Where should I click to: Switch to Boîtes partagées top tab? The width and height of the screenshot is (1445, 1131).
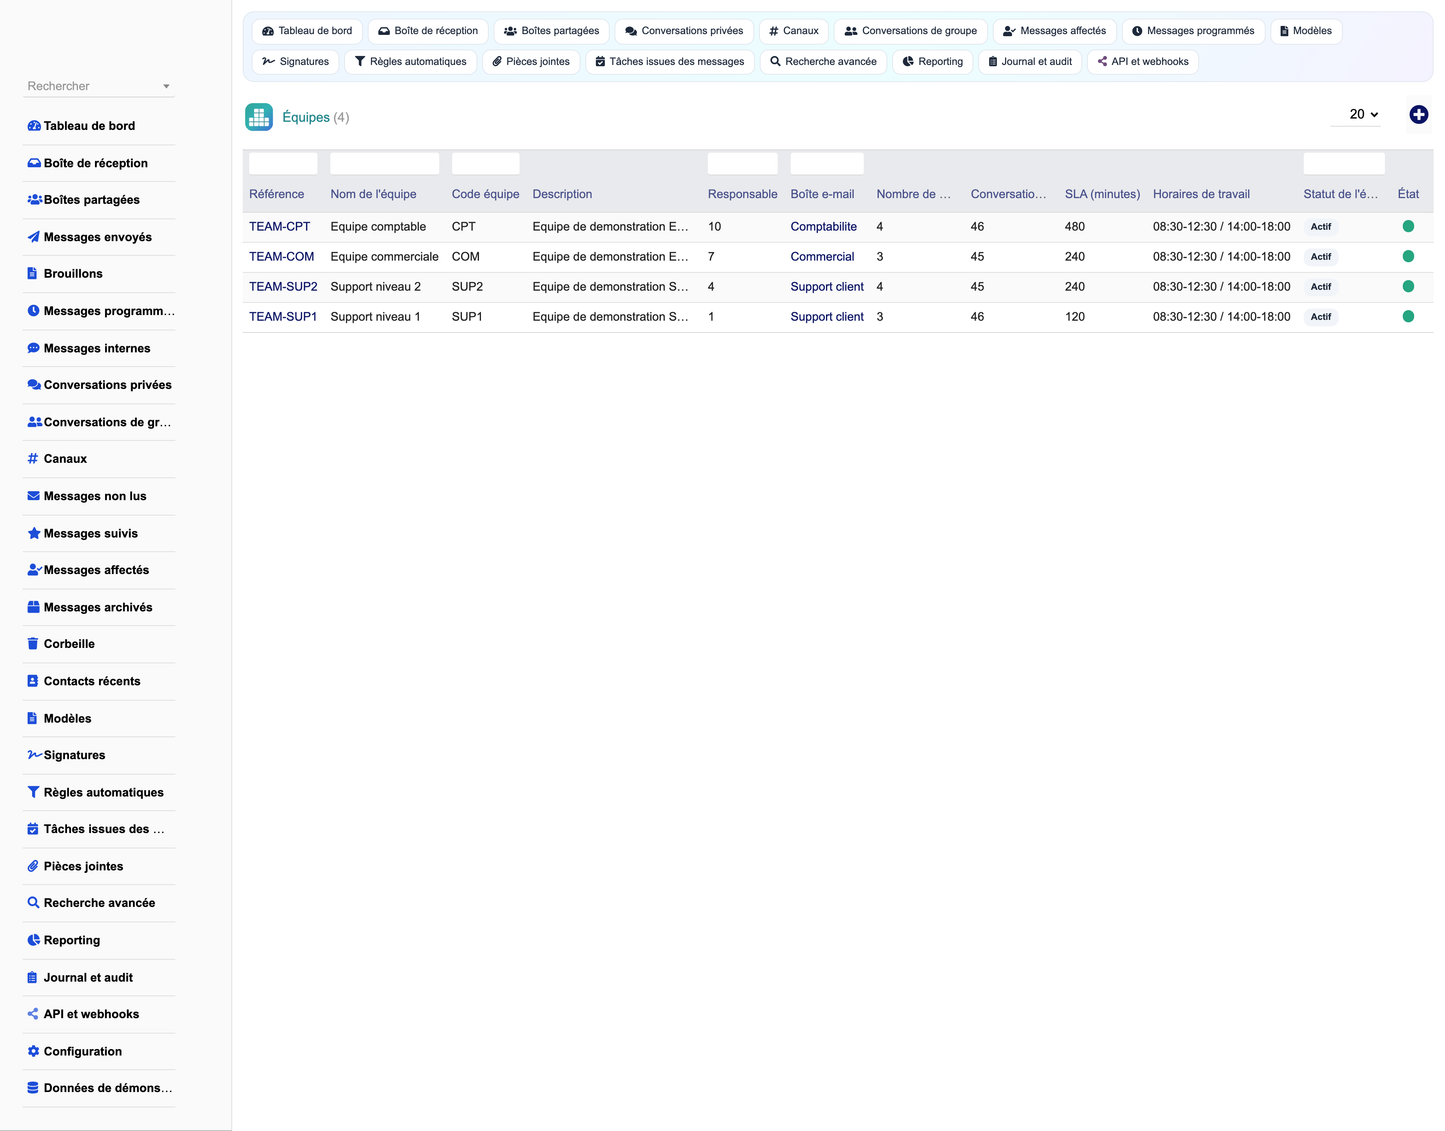(552, 31)
